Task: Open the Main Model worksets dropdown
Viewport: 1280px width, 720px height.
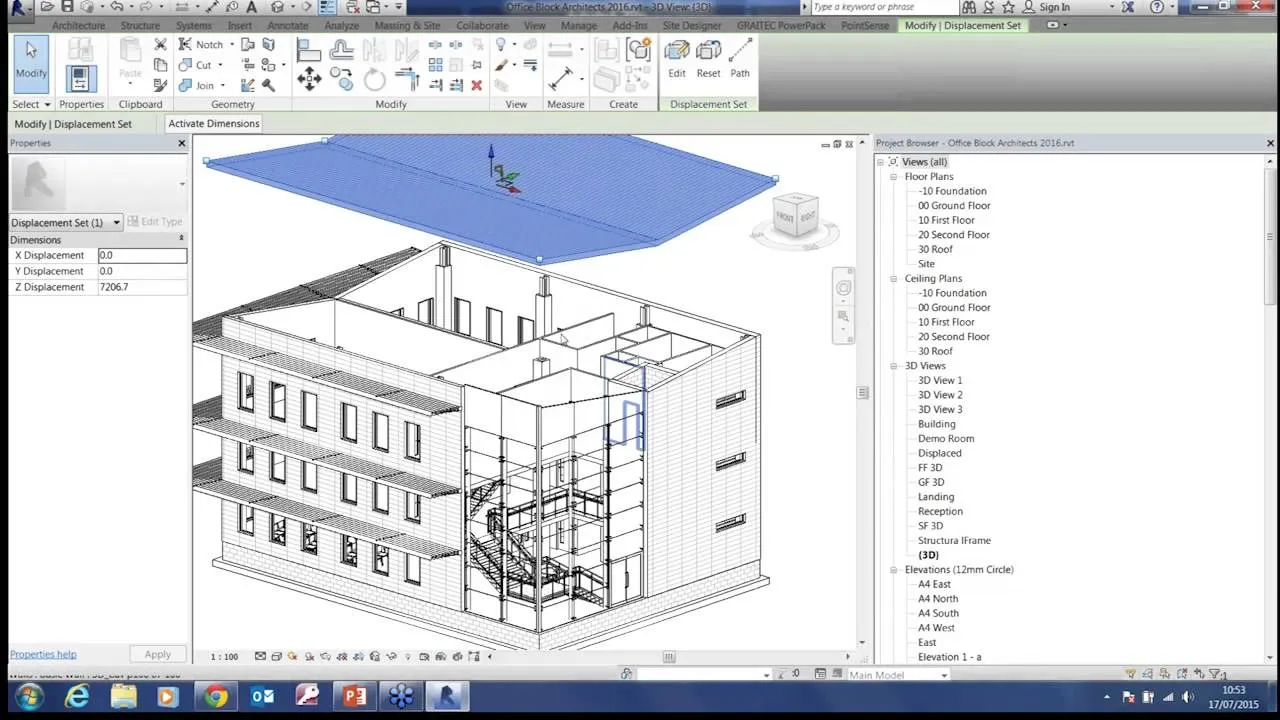Action: click(943, 675)
